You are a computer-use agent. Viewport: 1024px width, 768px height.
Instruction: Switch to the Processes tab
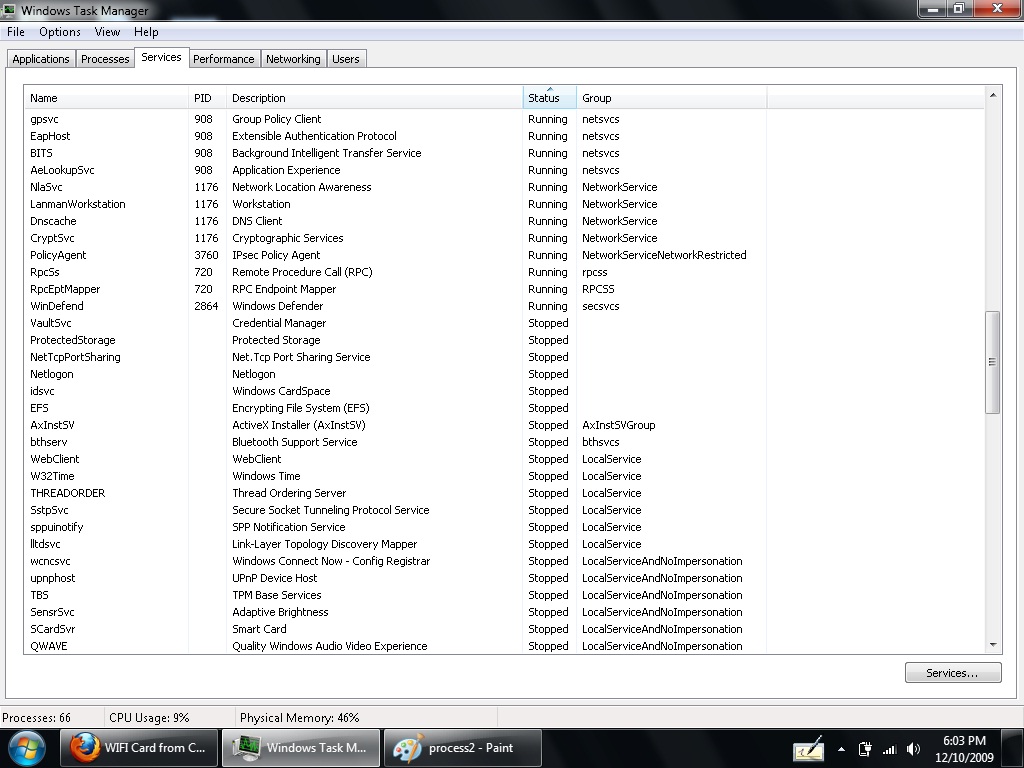coord(105,59)
